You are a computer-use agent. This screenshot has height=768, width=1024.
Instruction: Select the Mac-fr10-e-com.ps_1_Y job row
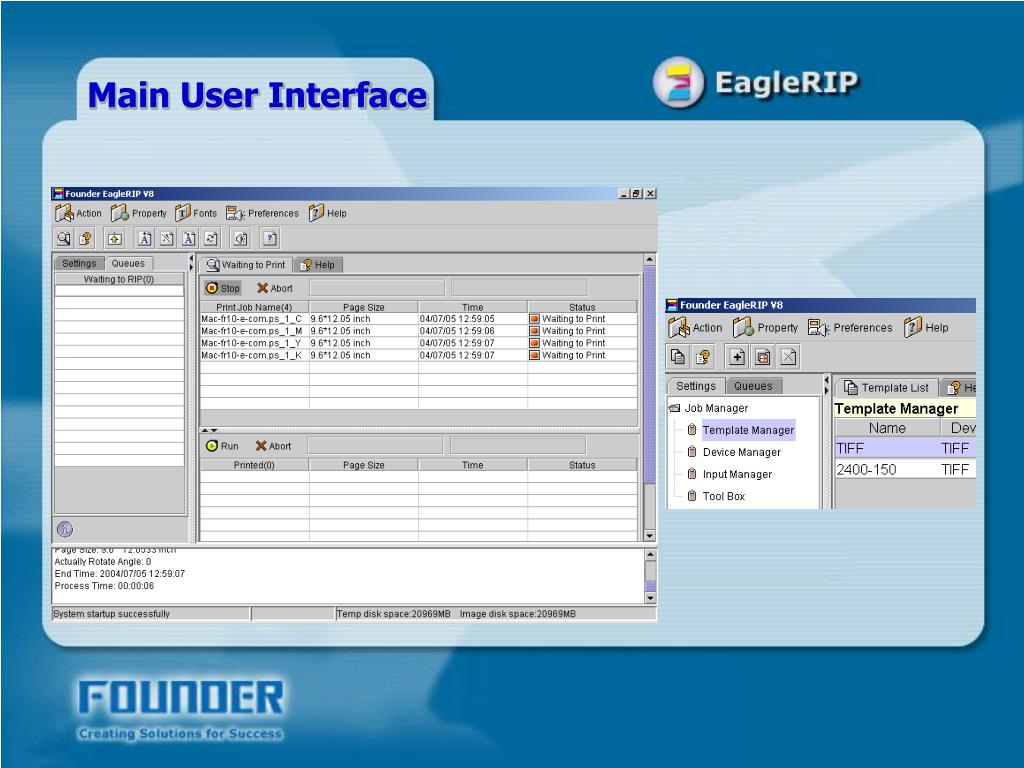(x=419, y=343)
